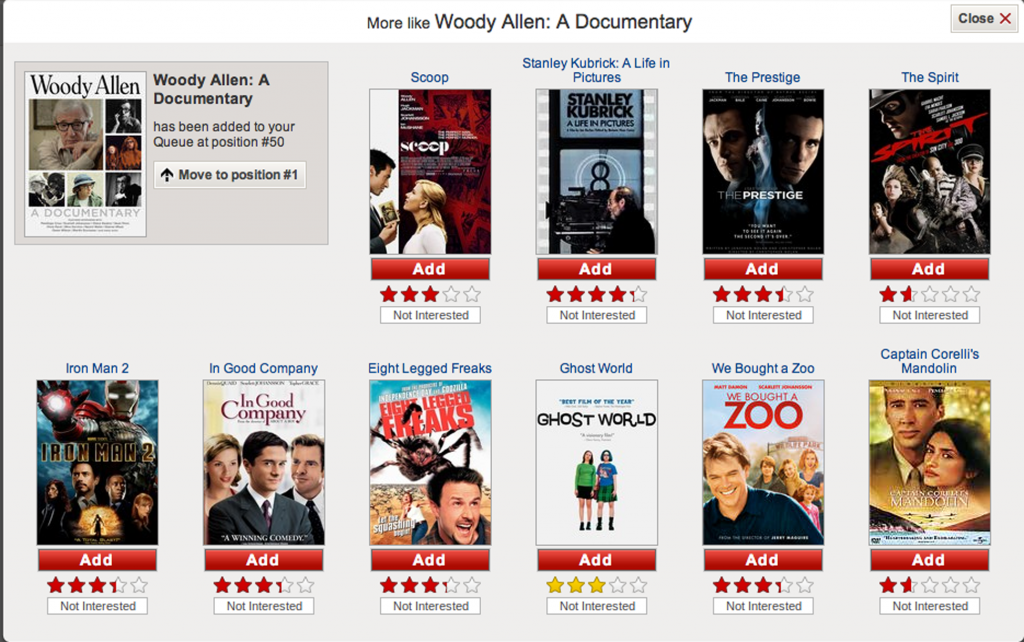This screenshot has width=1024, height=642.
Task: Give The Spirit a five star rating
Action: (x=971, y=295)
